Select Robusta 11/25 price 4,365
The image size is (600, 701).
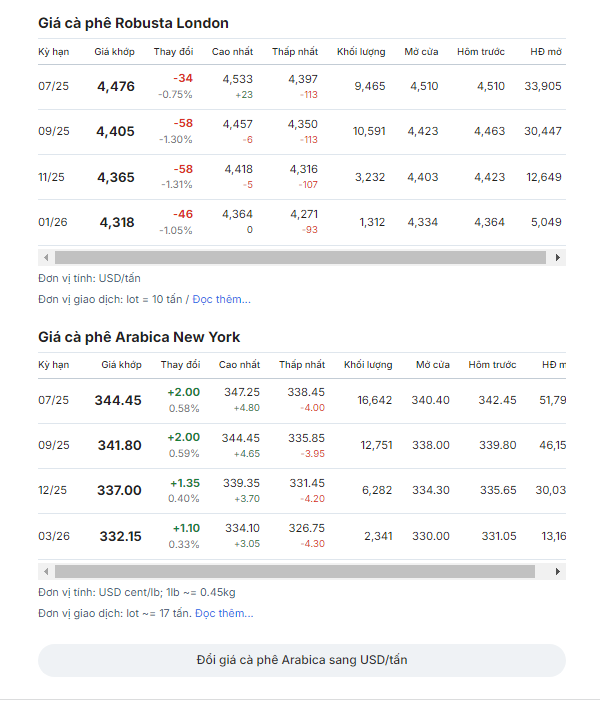pyautogui.click(x=116, y=177)
